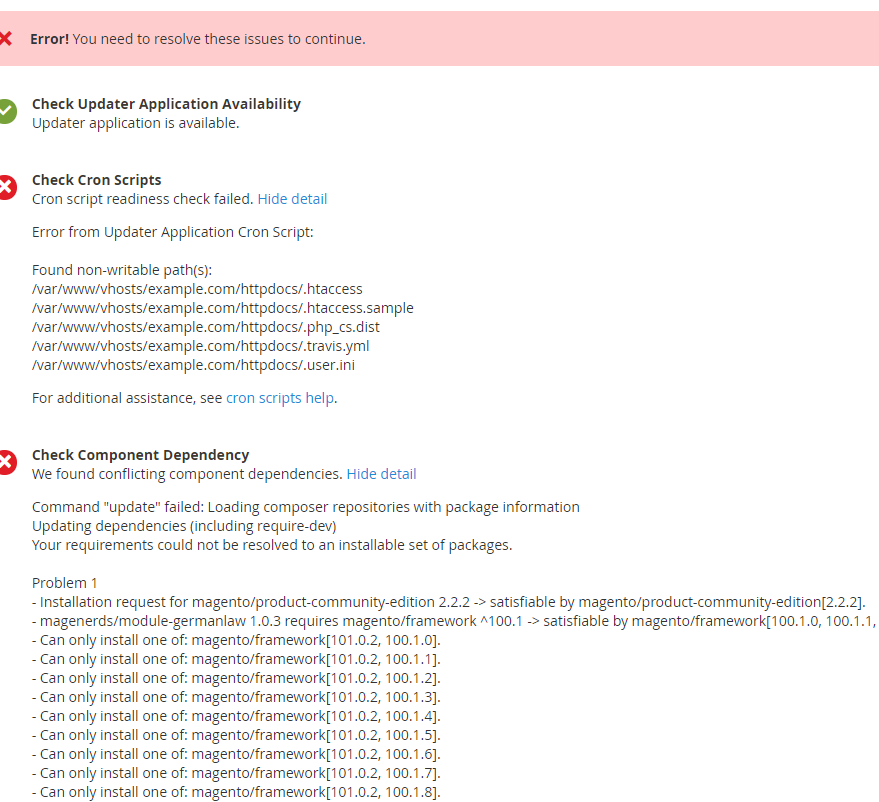Click the green checkmark for Updater Application Availability
The image size is (879, 802).
pyautogui.click(x=7, y=112)
